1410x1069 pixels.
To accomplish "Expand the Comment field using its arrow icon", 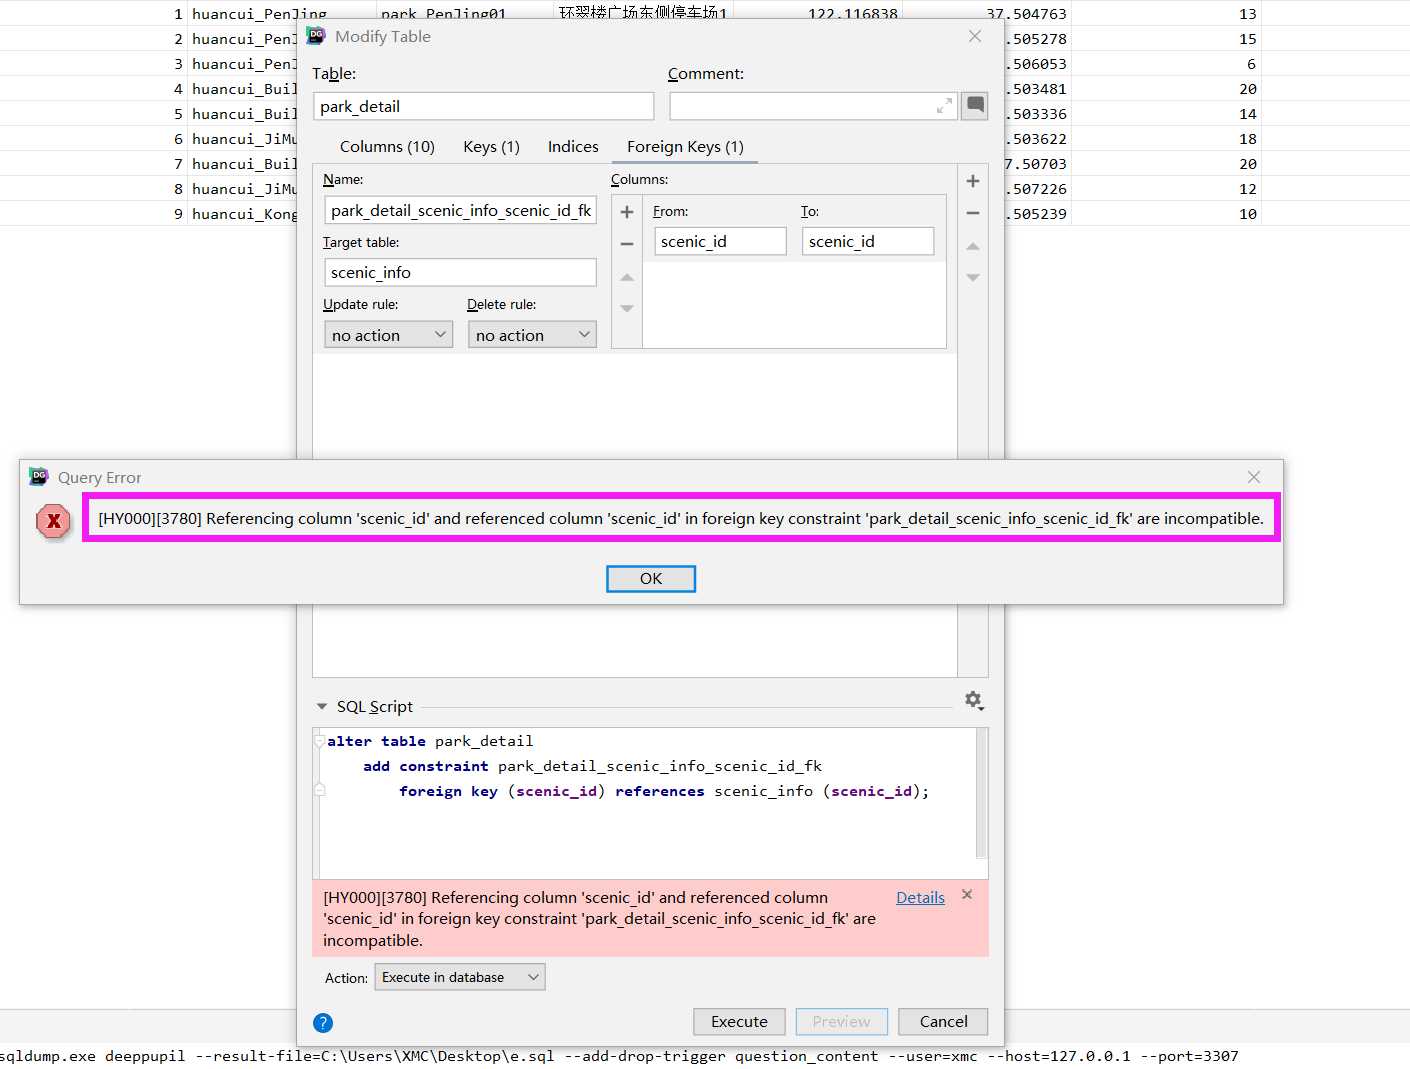I will (x=944, y=106).
